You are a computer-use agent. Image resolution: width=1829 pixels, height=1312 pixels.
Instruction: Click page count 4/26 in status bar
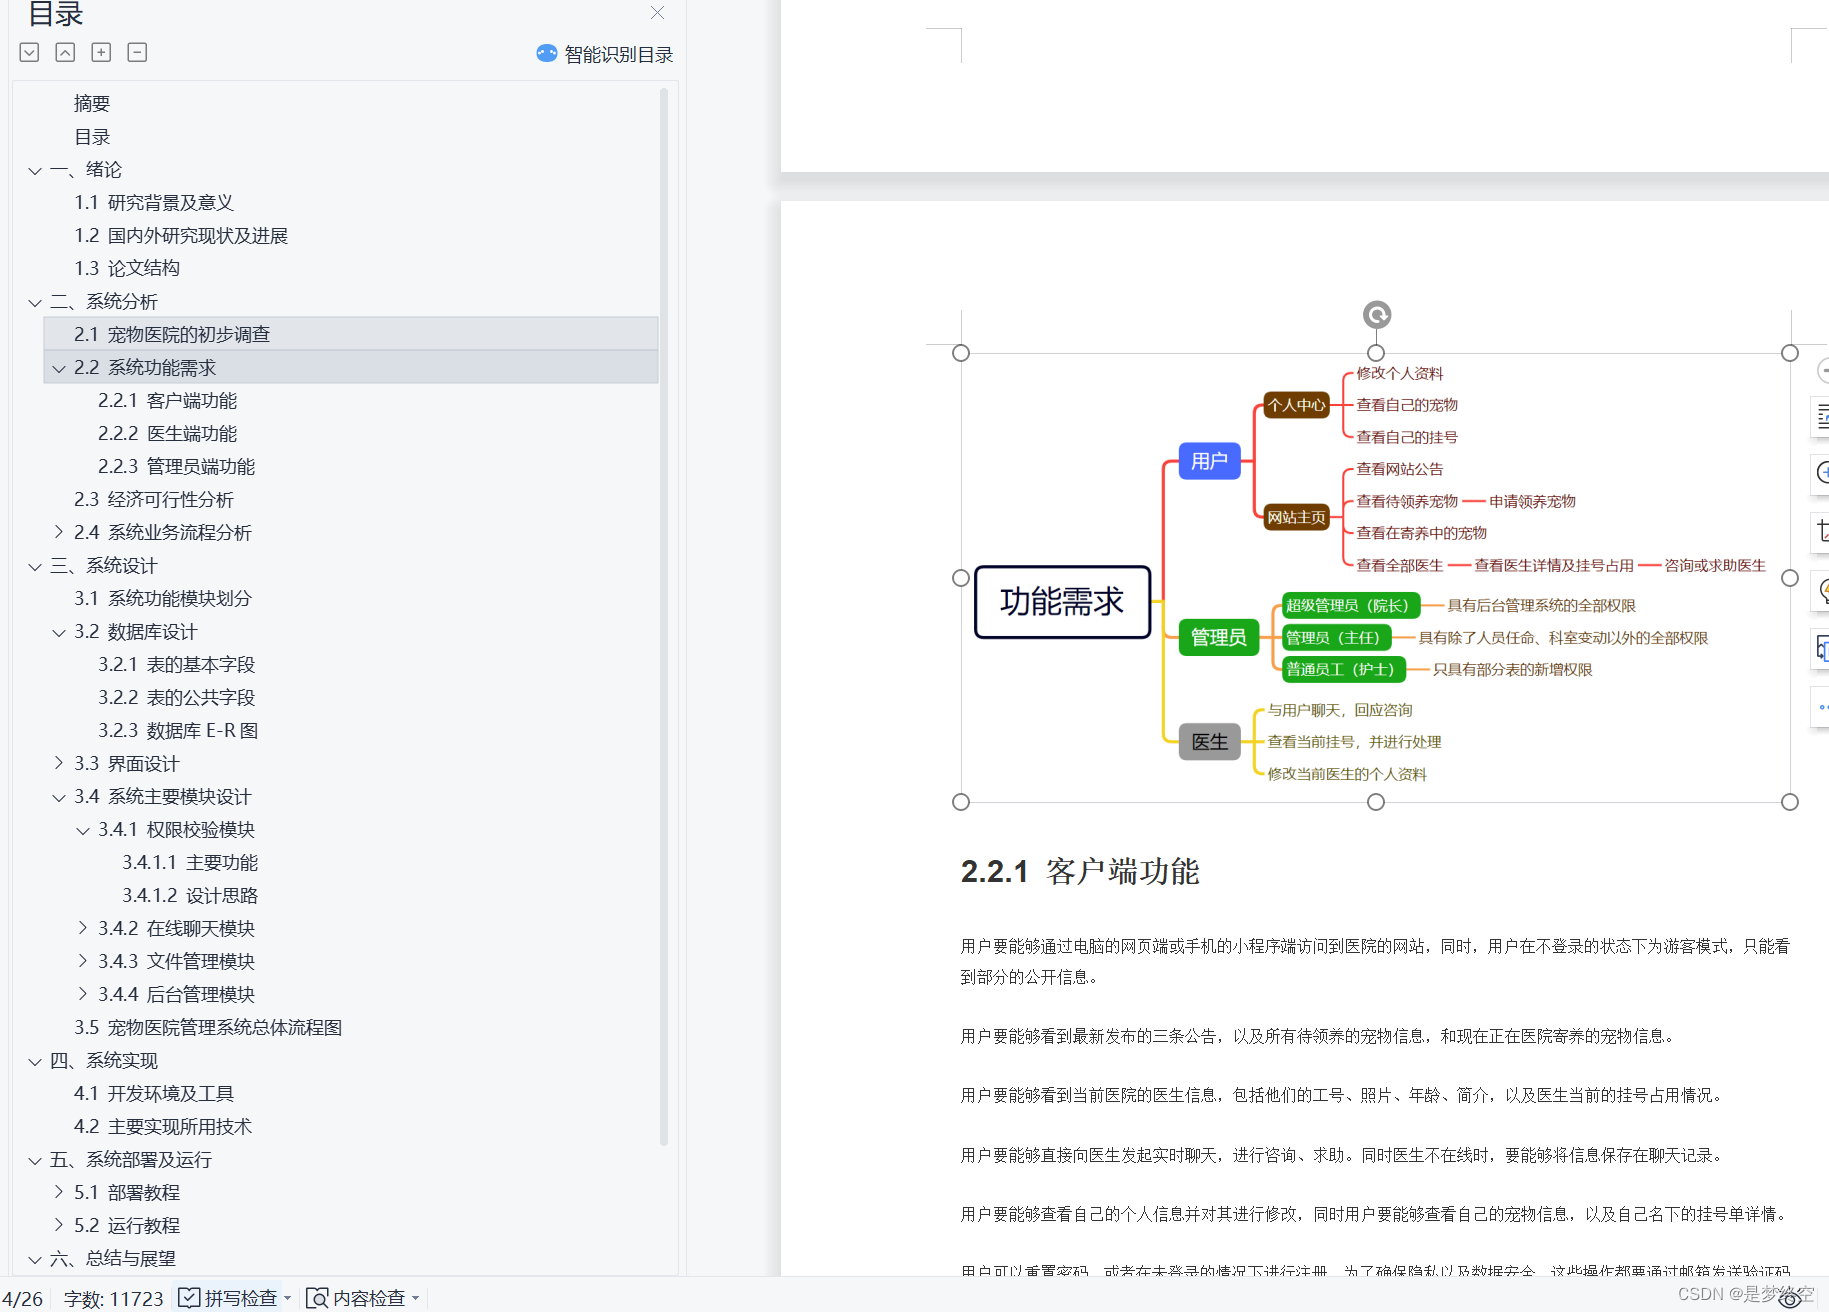pos(22,1298)
